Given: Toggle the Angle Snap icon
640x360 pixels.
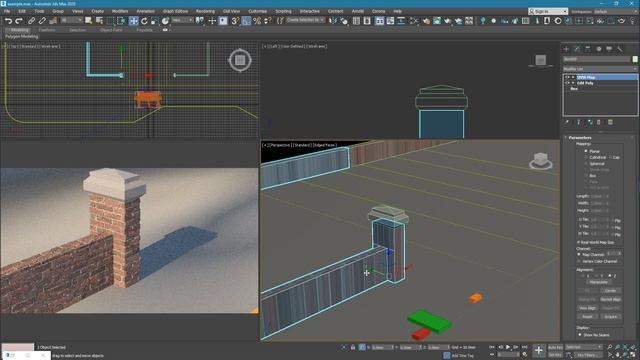Looking at the screenshot, I should tap(246, 21).
